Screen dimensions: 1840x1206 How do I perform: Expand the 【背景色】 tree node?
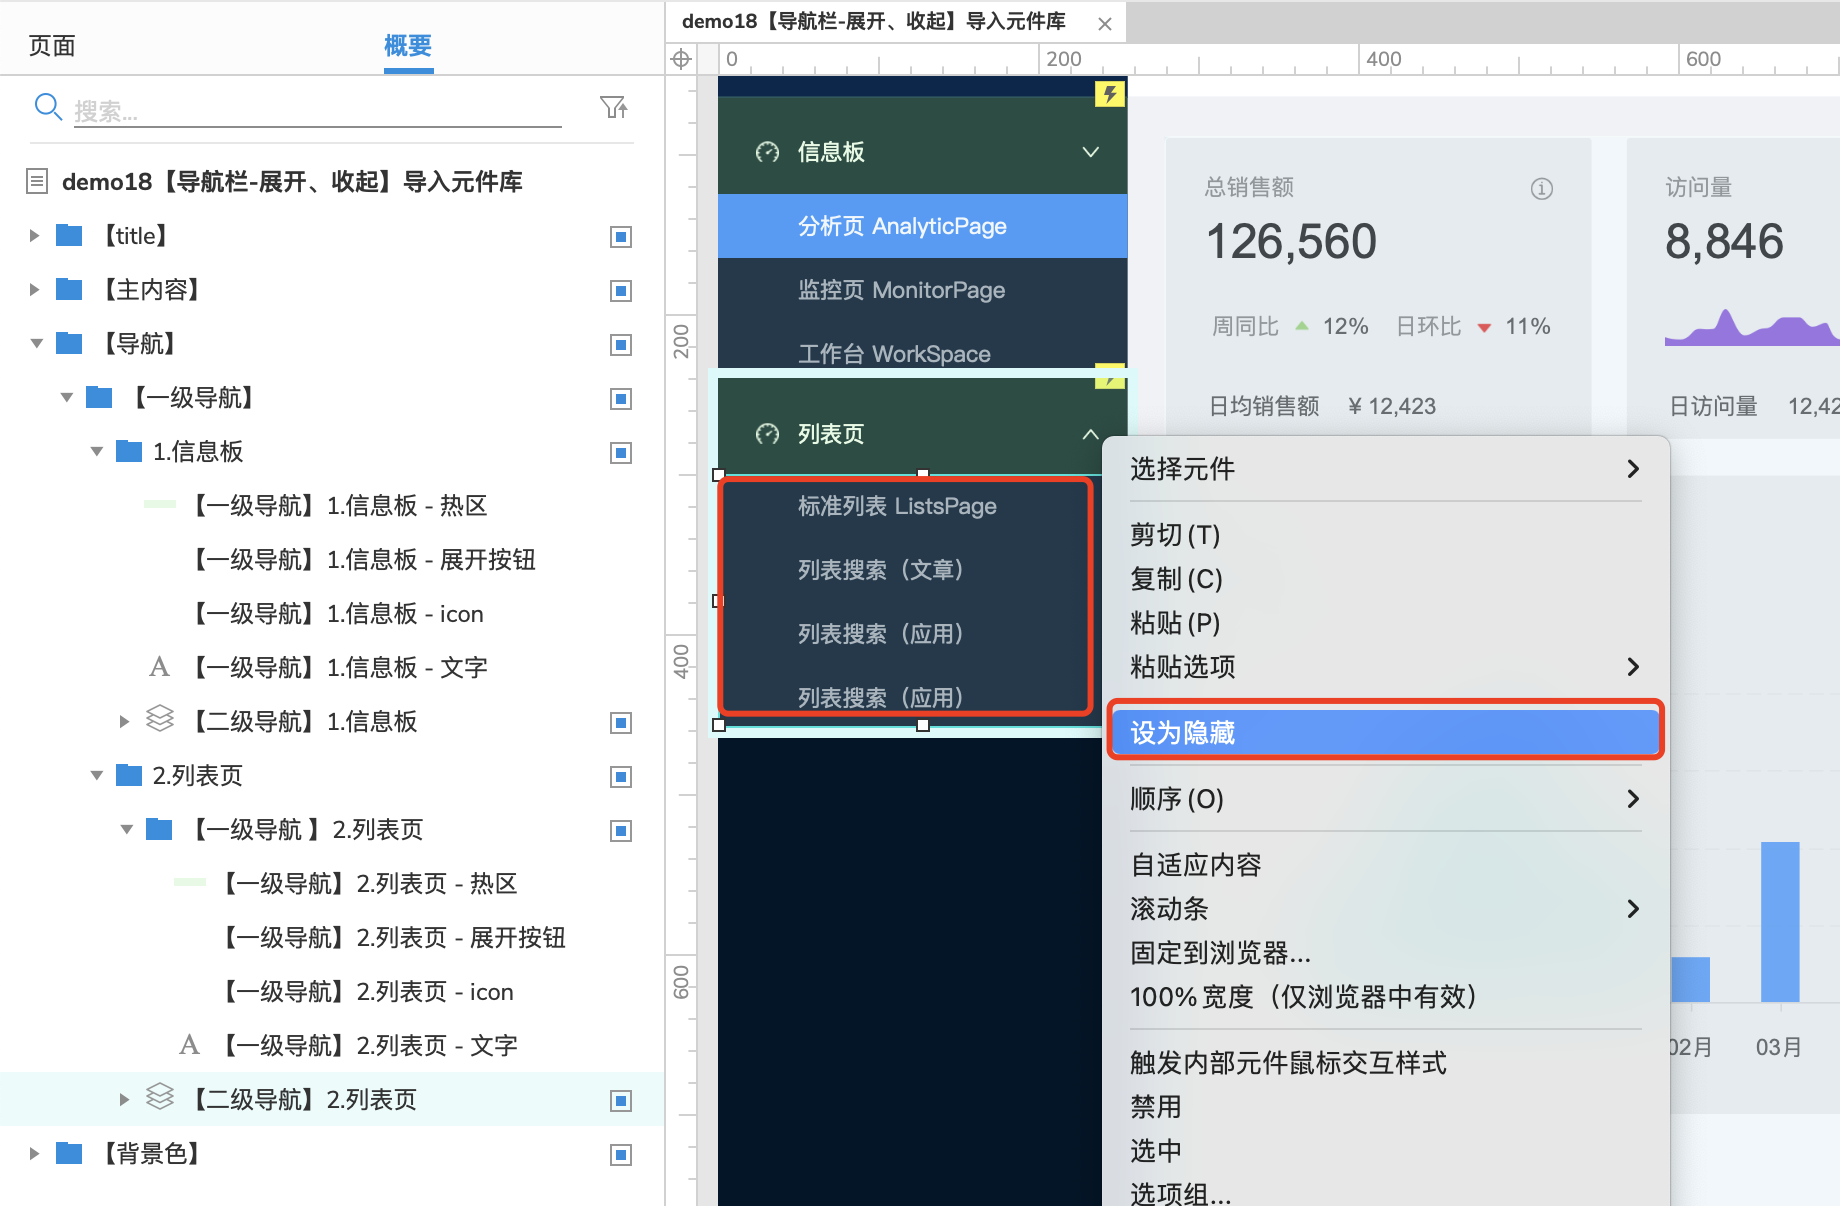34,1154
